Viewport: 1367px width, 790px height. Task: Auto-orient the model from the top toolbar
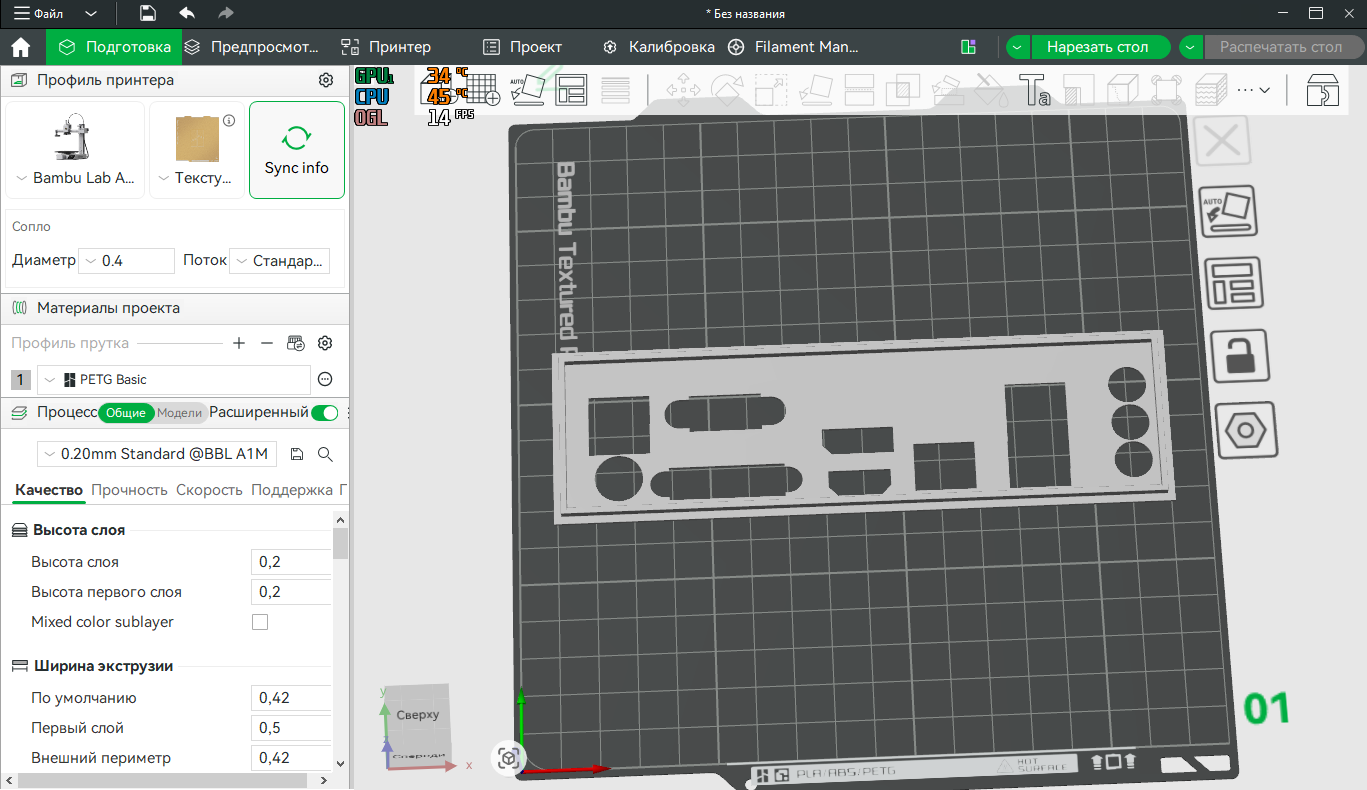528,89
